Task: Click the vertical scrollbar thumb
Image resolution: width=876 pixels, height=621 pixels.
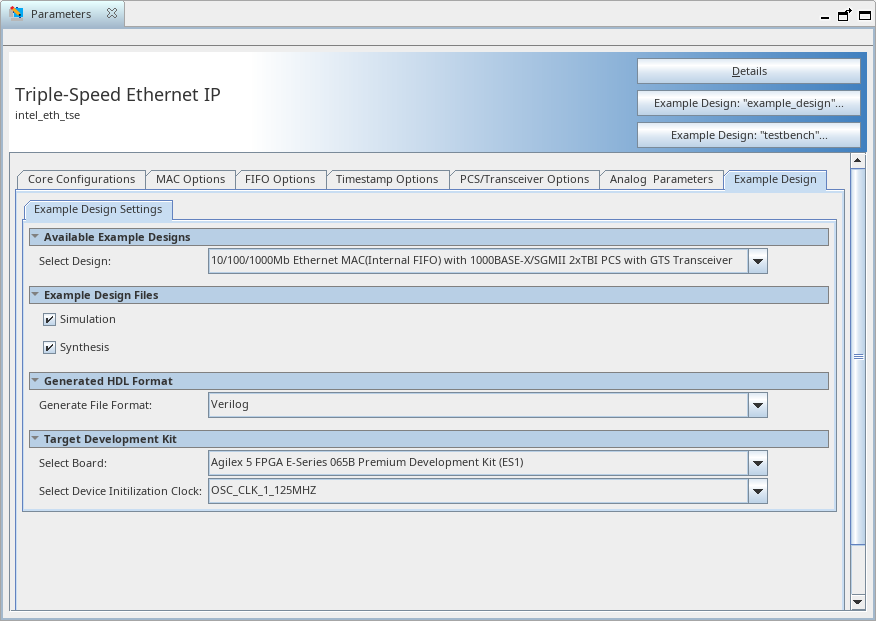Action: [858, 356]
